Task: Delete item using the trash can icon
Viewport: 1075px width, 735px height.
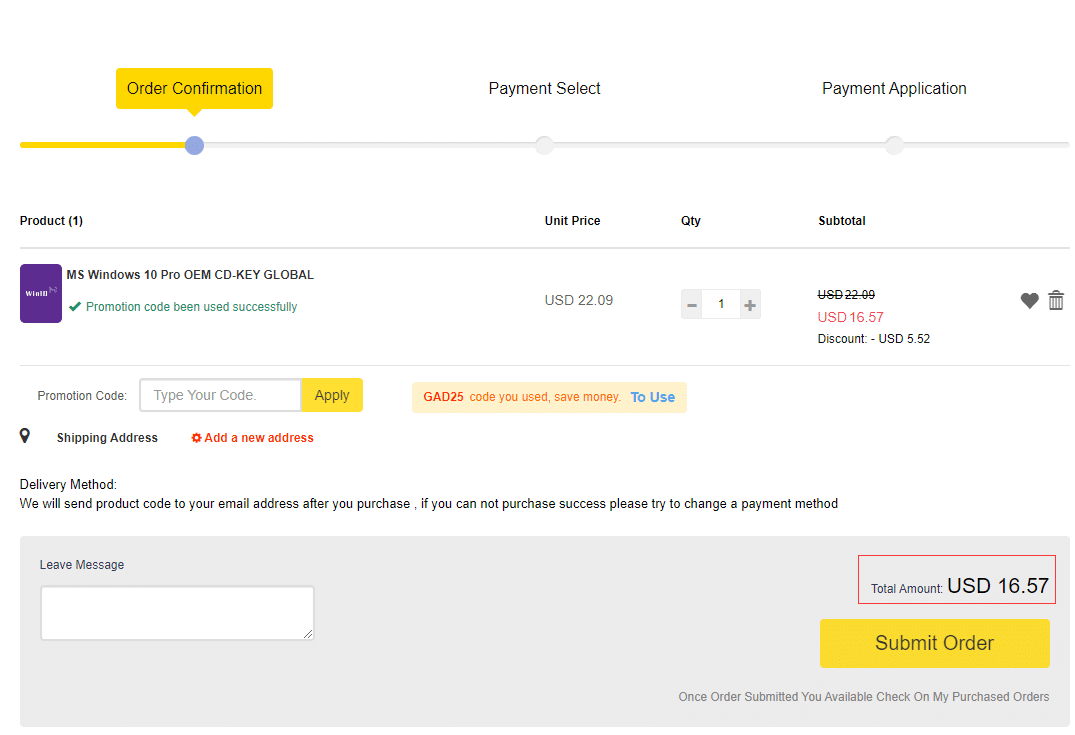Action: [1056, 300]
